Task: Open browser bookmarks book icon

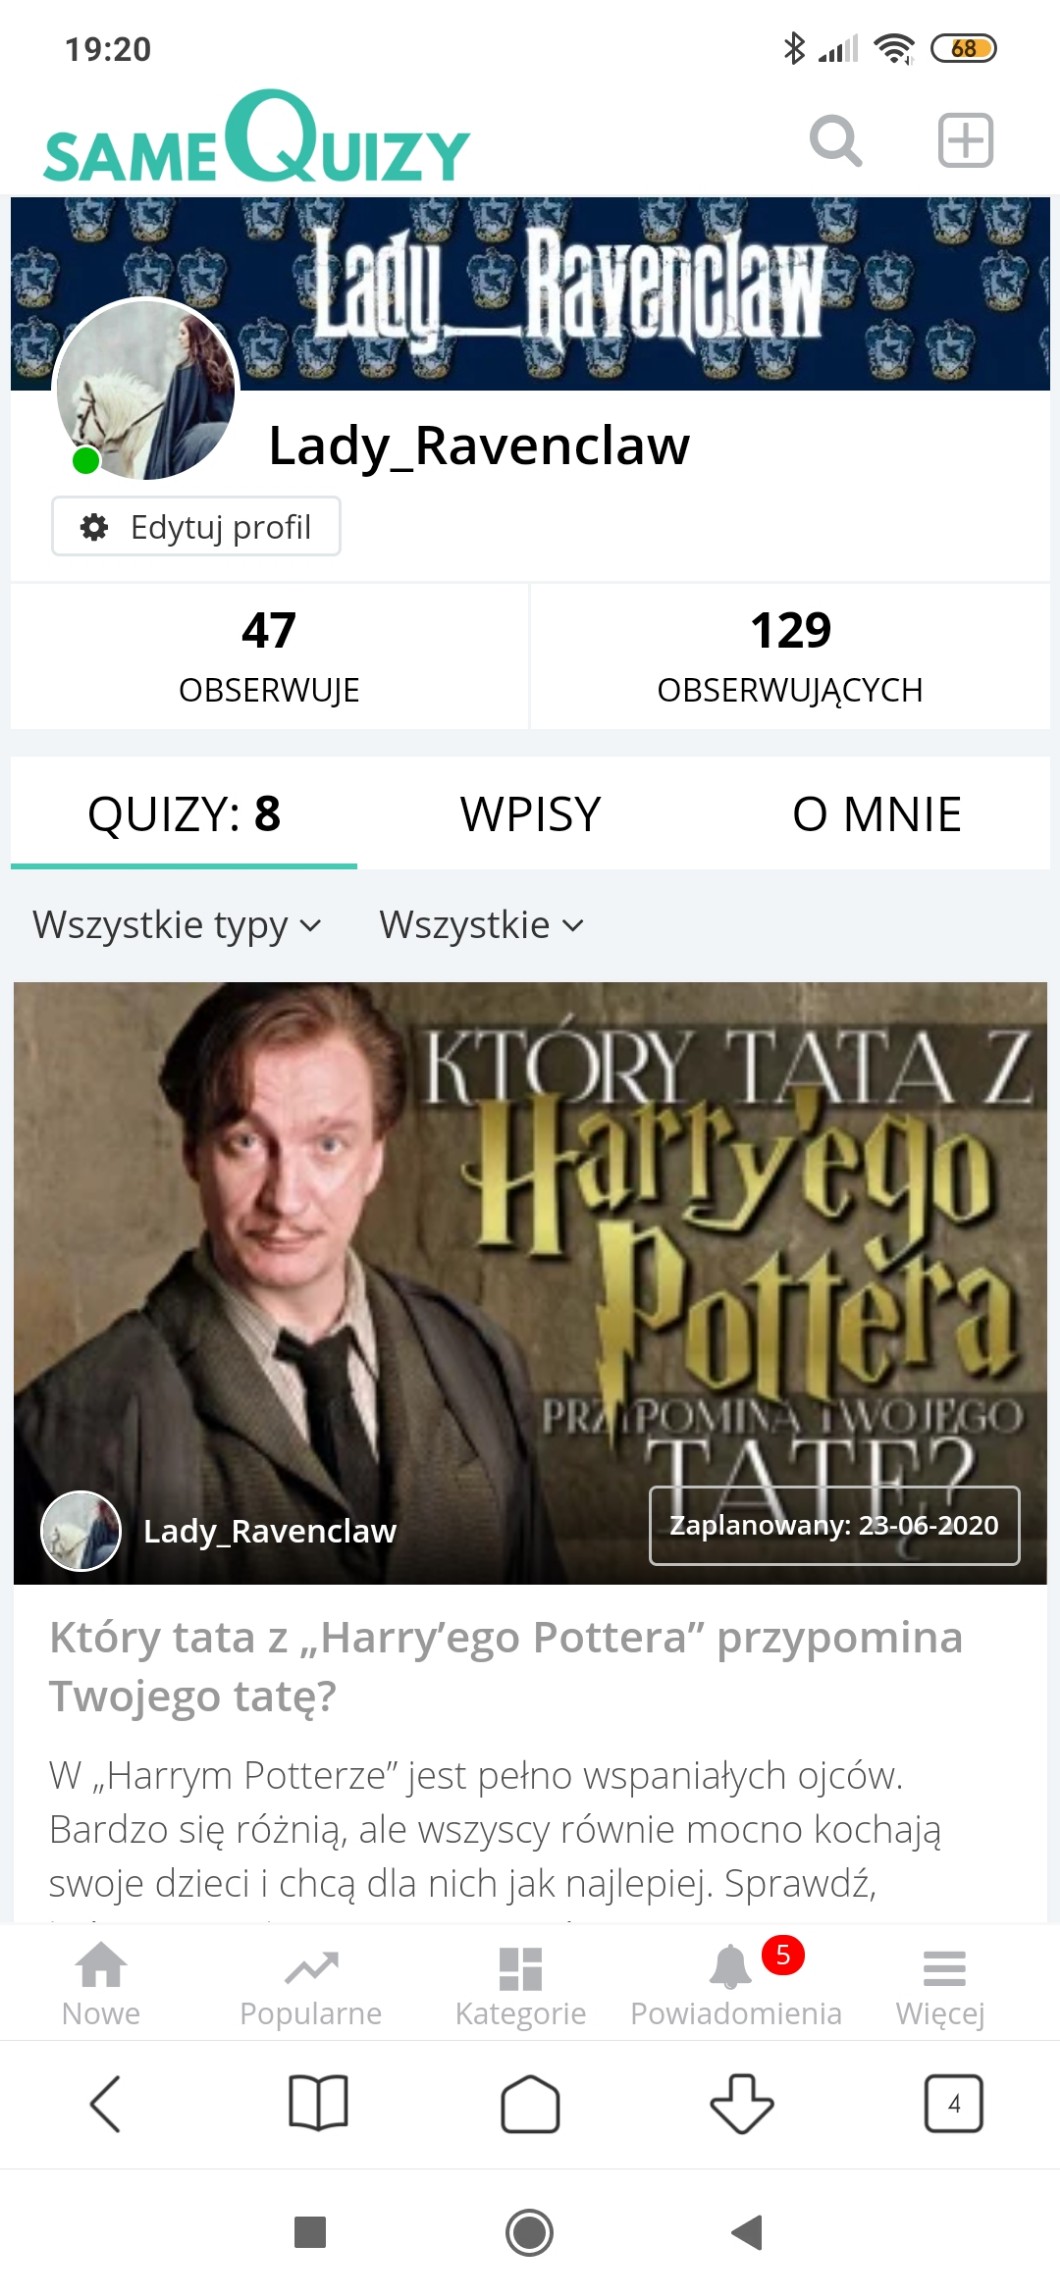Action: 318,2103
